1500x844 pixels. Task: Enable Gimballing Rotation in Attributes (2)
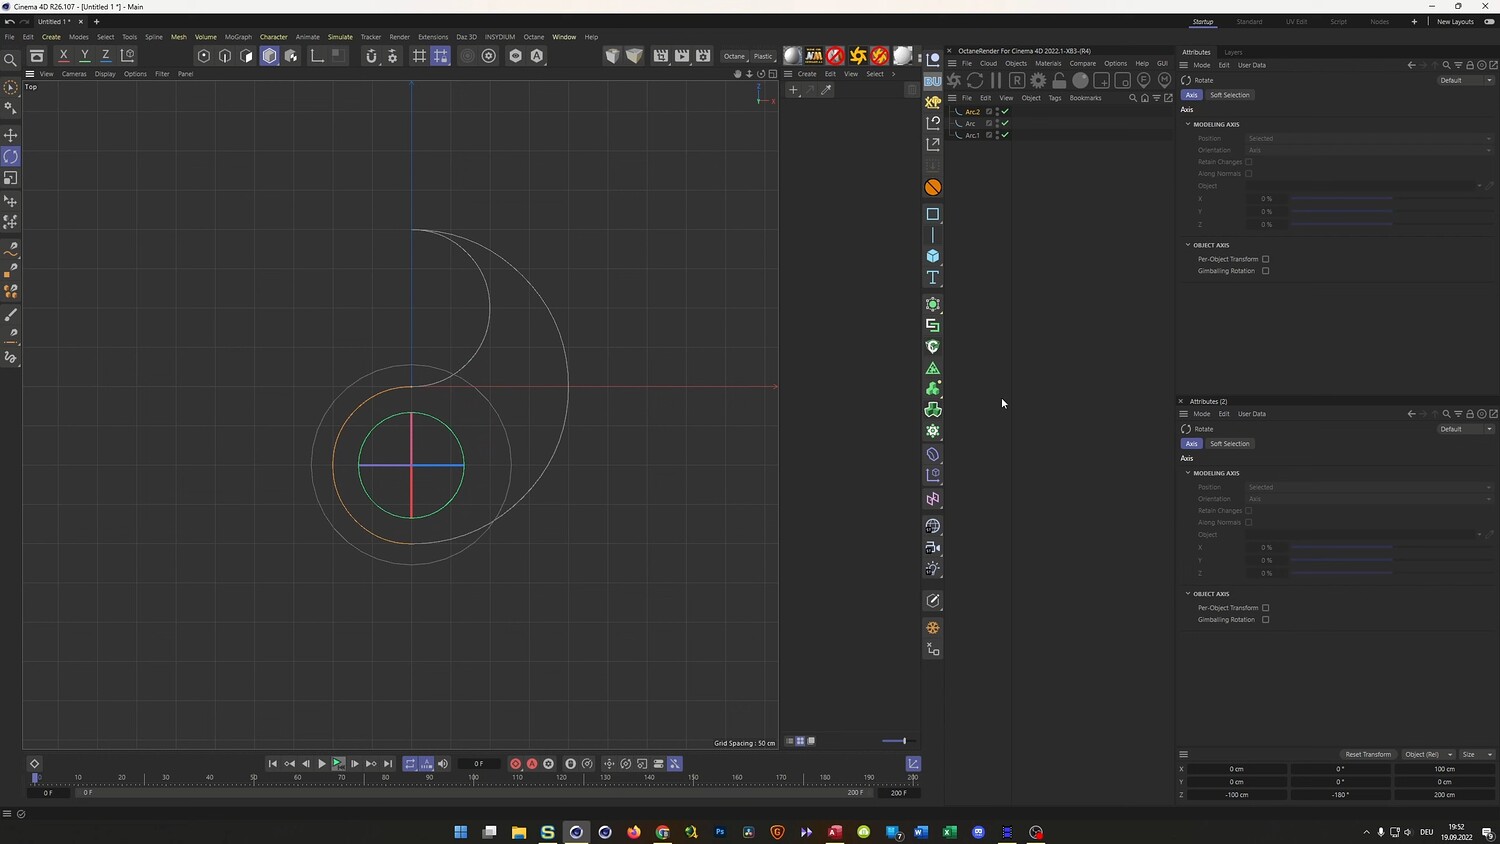1265,620
